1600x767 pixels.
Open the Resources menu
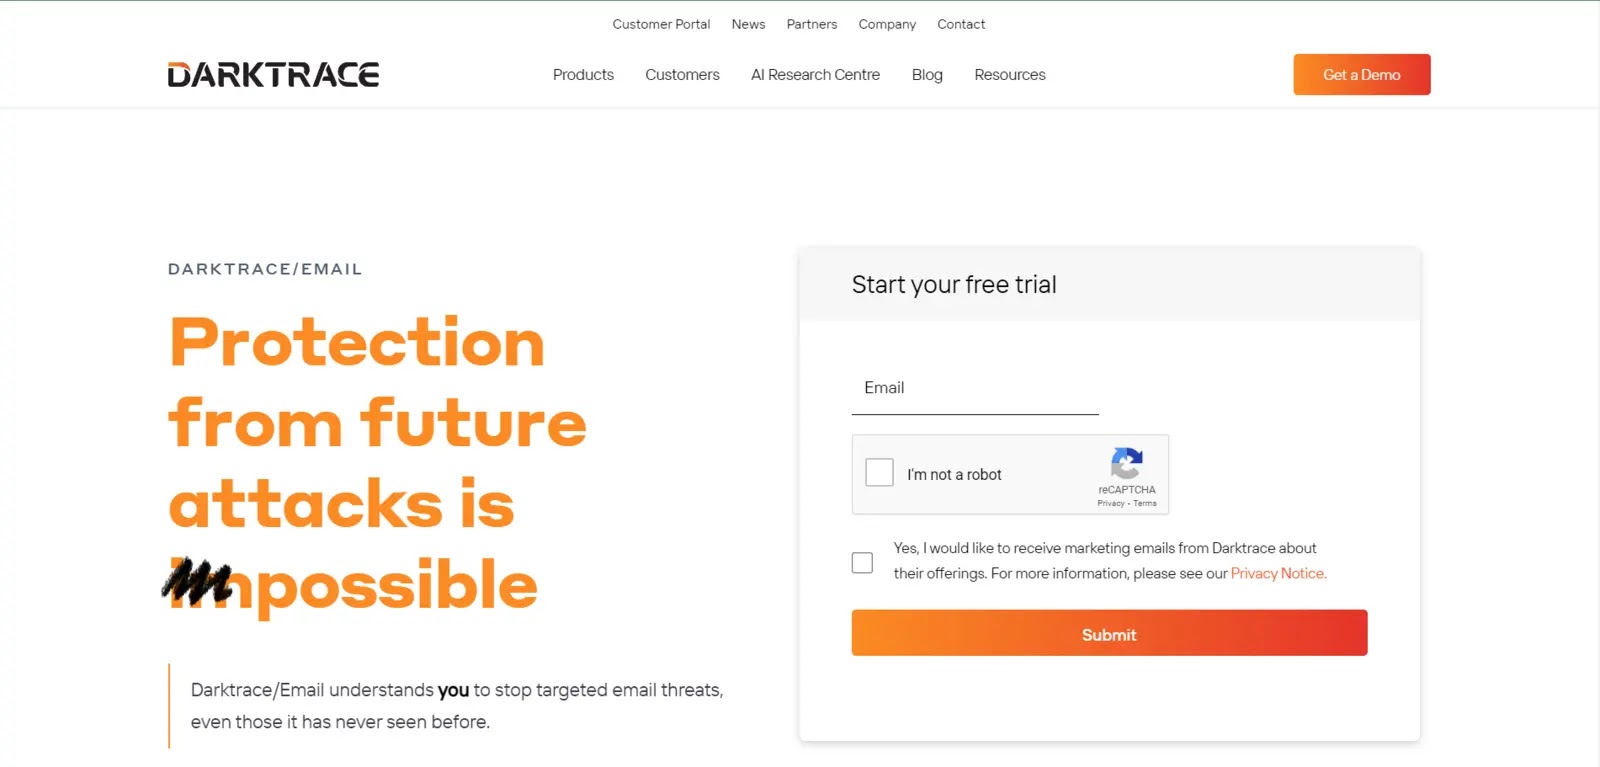pyautogui.click(x=1009, y=75)
